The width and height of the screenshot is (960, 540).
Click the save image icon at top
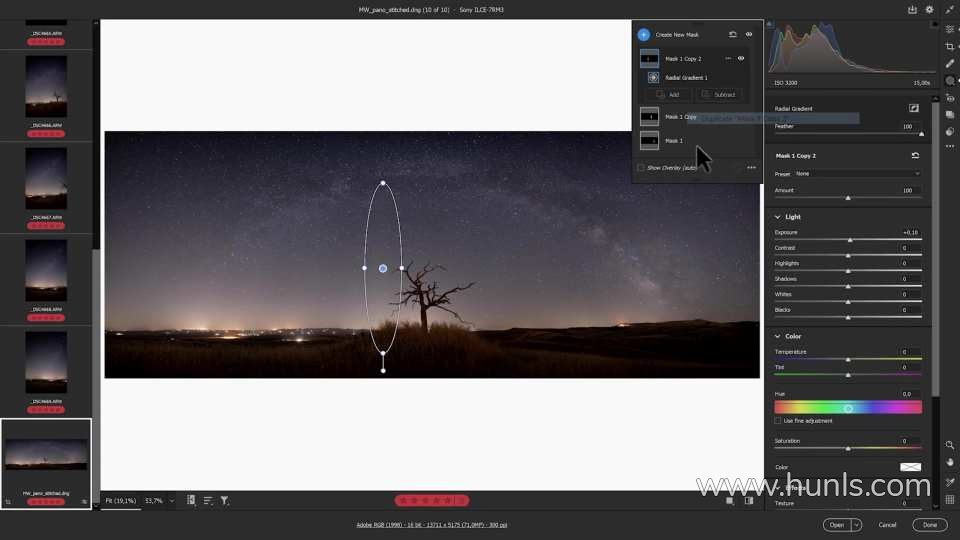click(912, 9)
